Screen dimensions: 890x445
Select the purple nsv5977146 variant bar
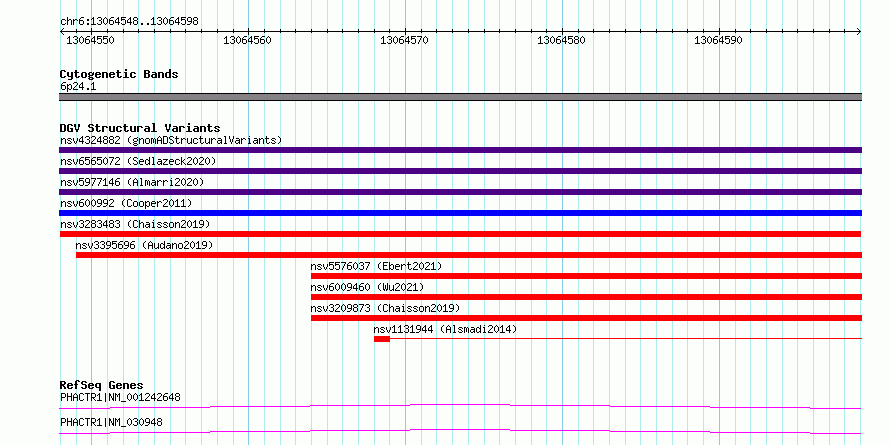(x=460, y=192)
